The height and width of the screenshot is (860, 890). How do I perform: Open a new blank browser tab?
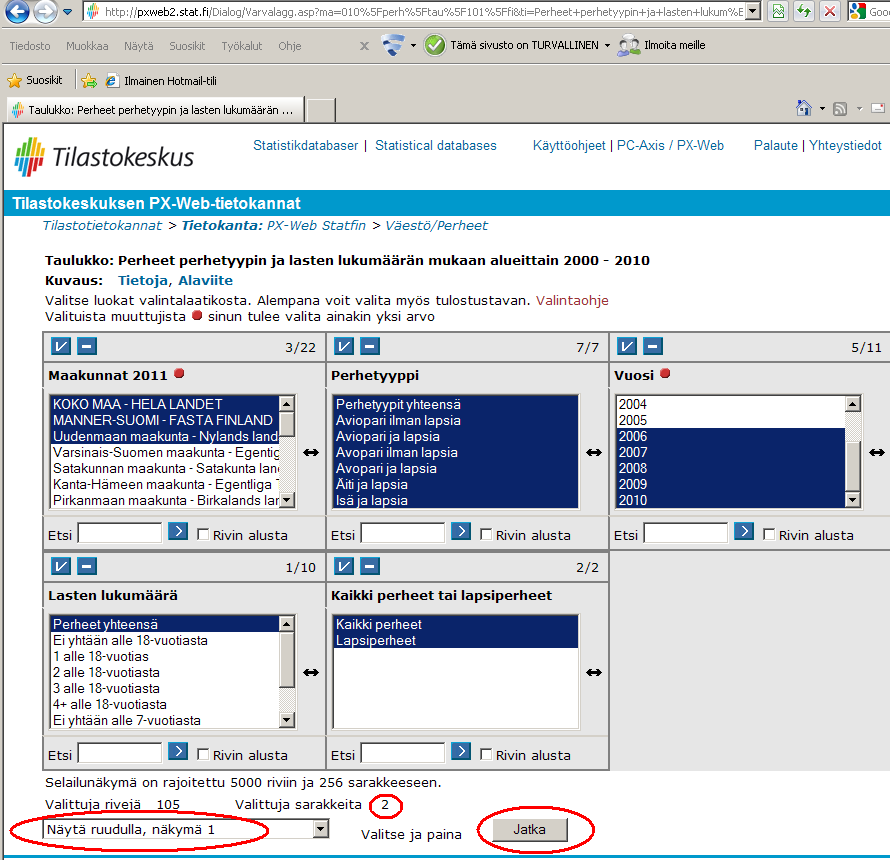click(x=321, y=110)
